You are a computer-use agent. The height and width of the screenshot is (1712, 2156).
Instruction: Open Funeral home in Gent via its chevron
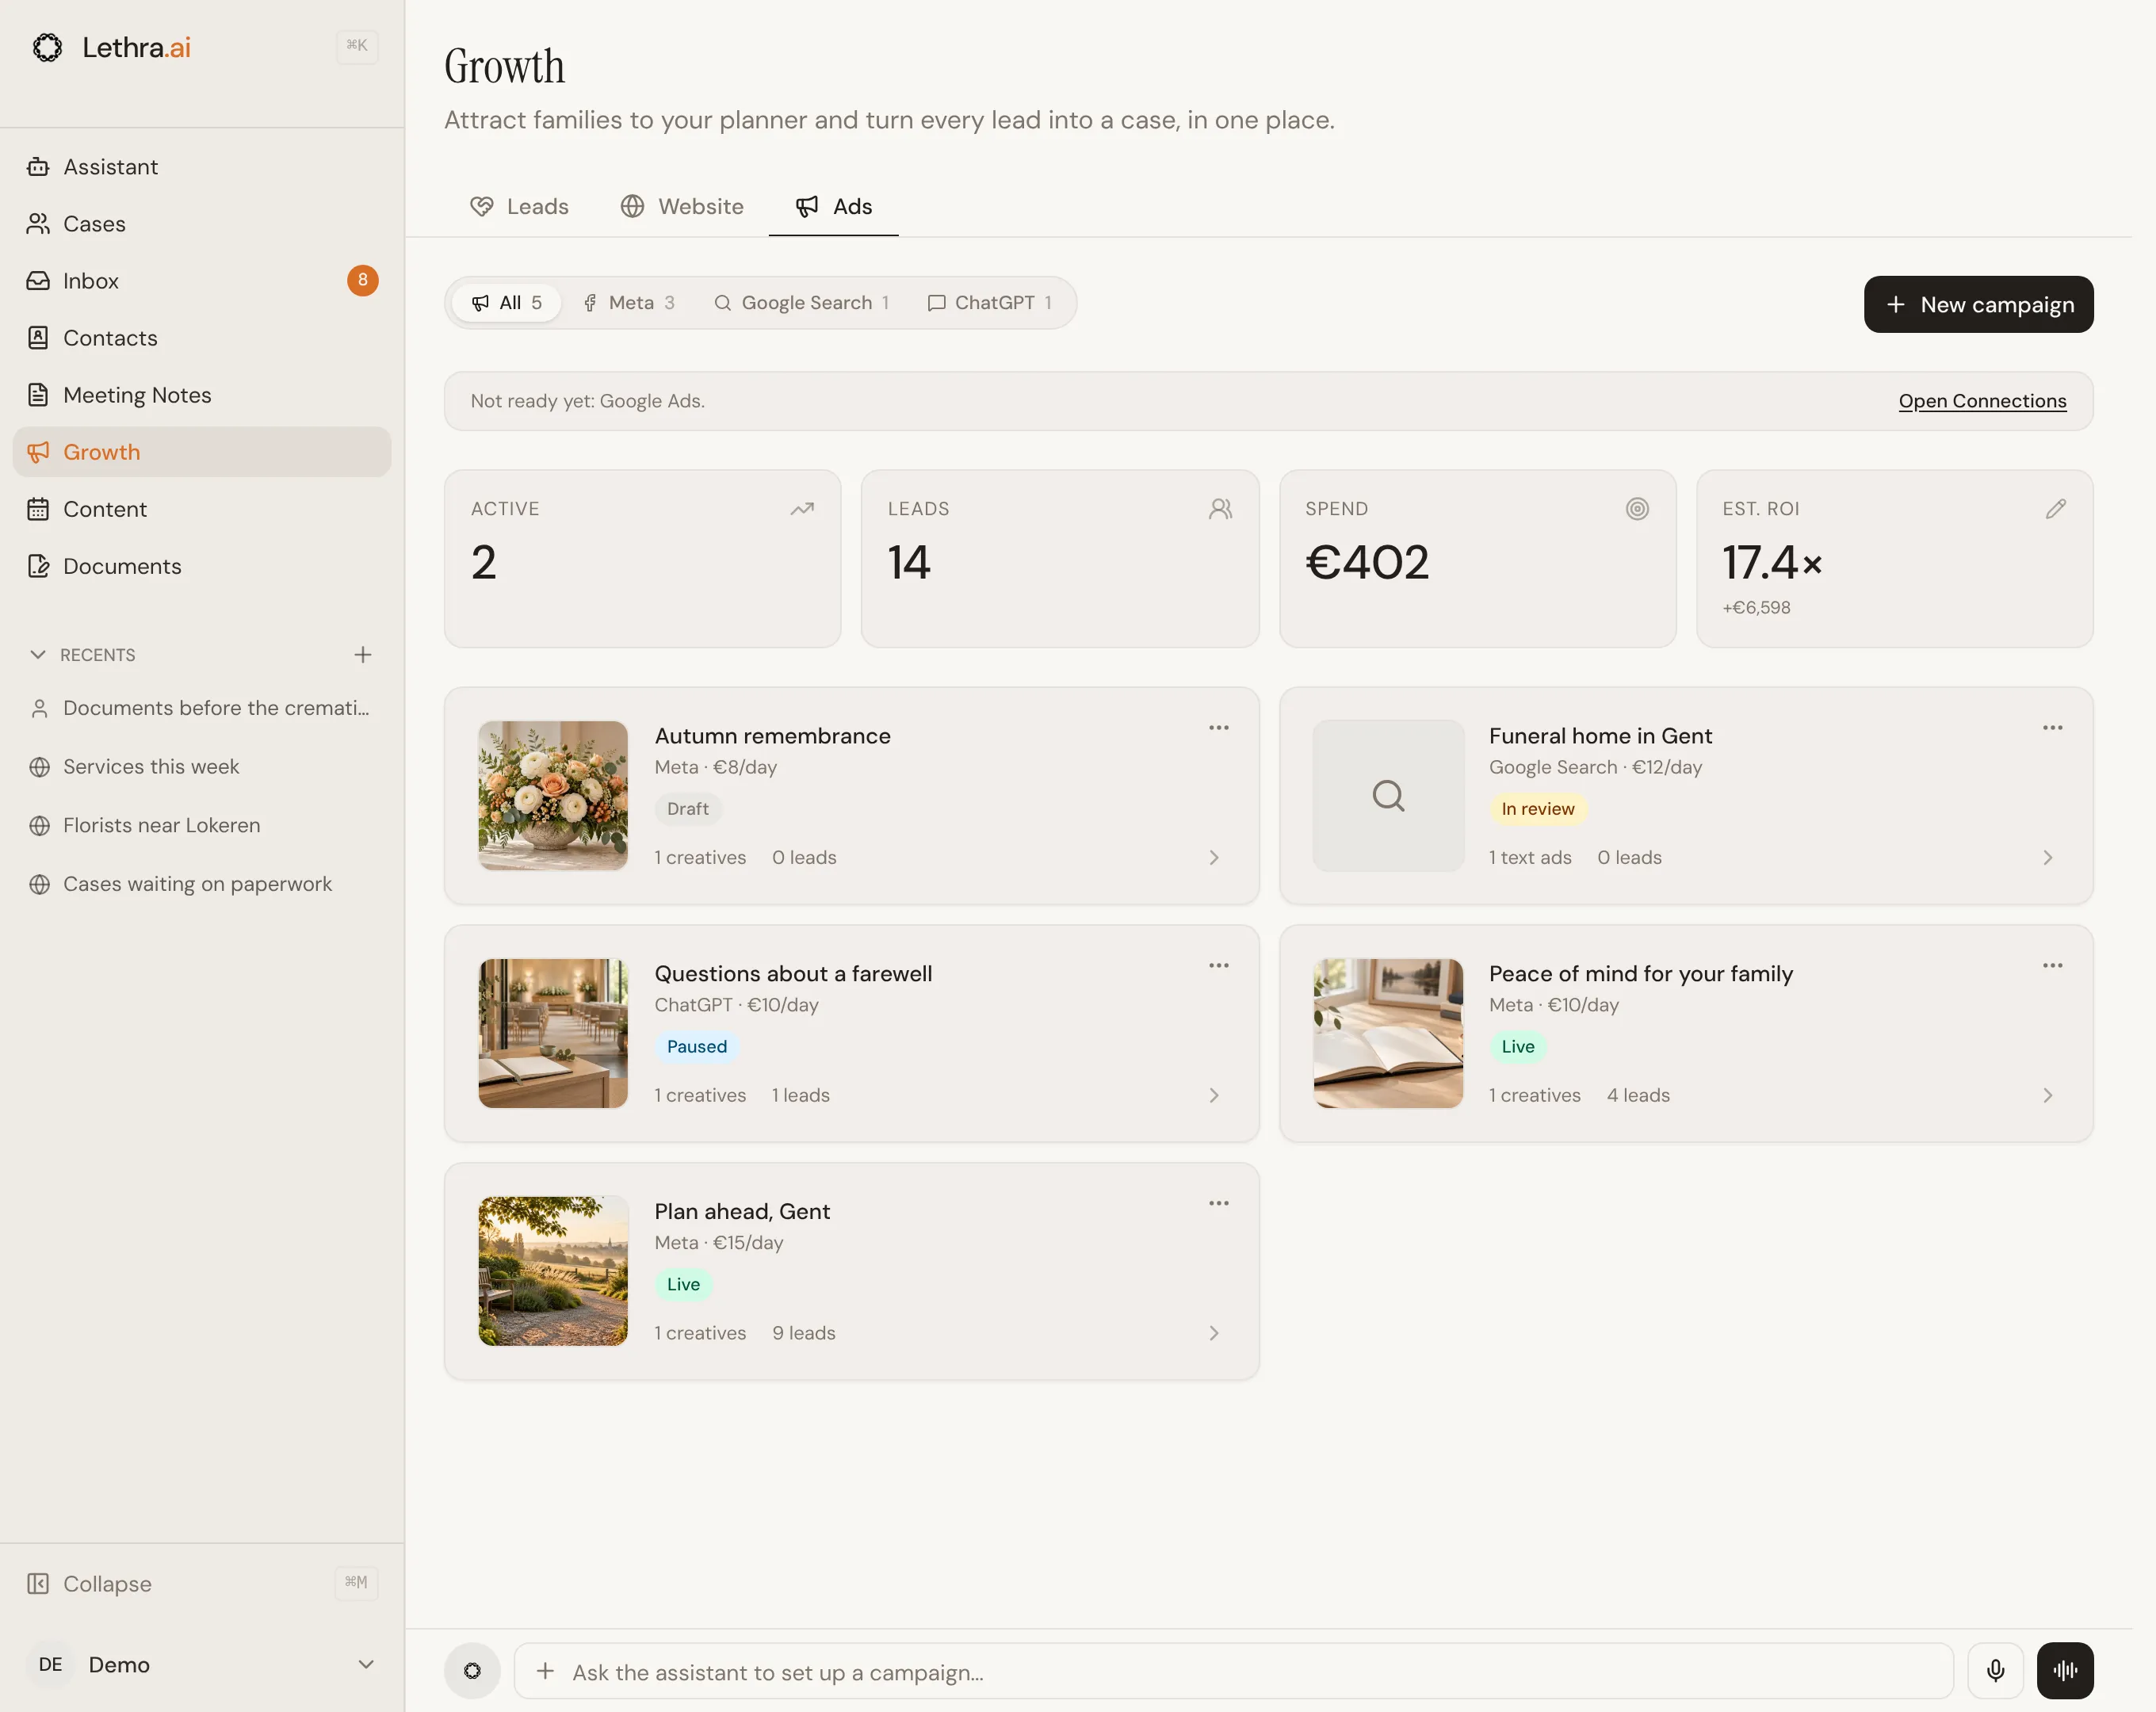coord(2048,858)
